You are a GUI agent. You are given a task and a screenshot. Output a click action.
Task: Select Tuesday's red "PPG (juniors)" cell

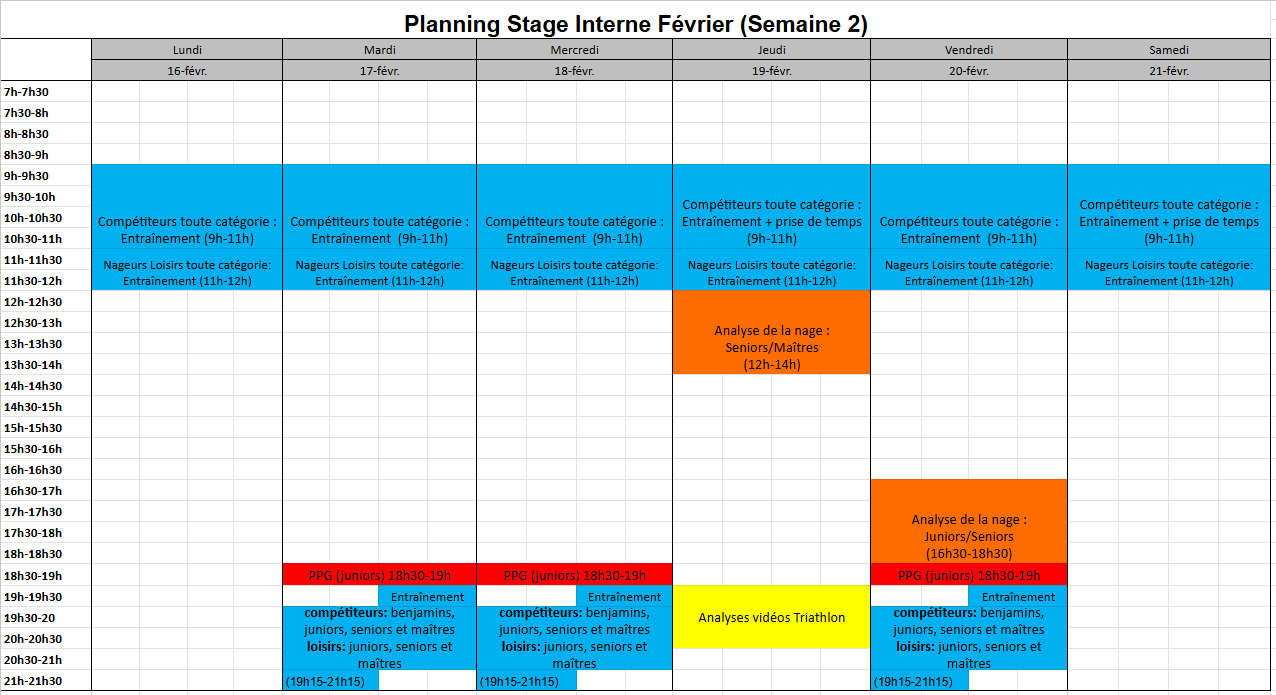(379, 575)
